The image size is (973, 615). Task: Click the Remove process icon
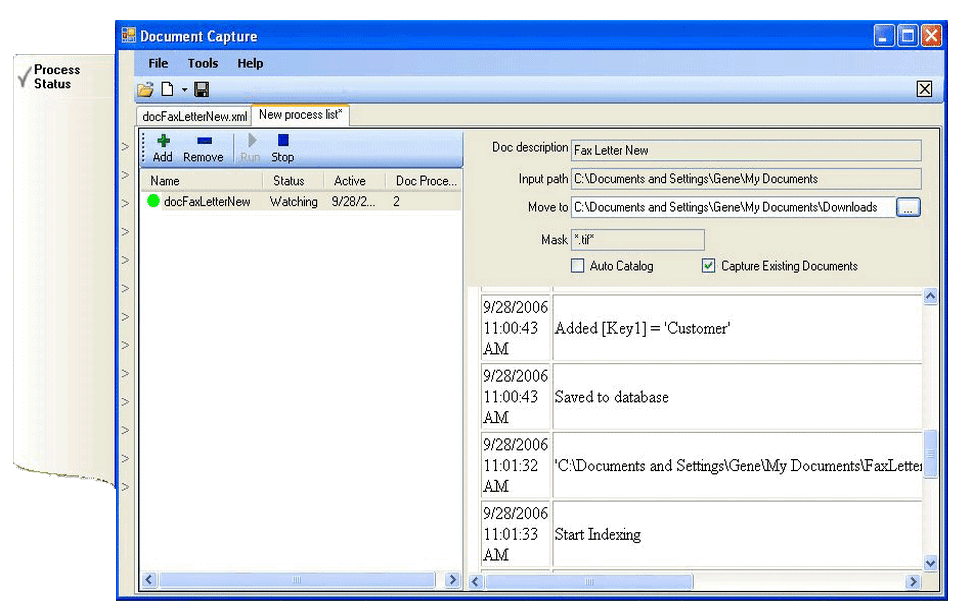coord(203,143)
